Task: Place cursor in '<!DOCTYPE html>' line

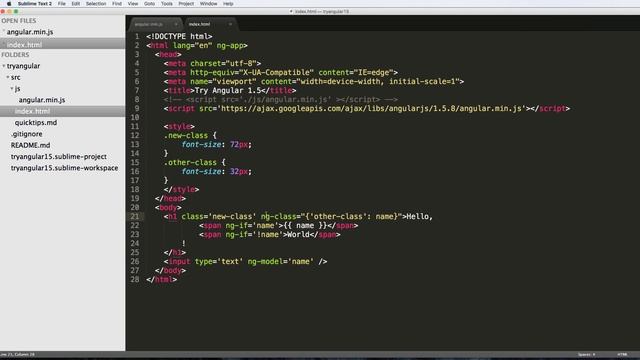Action: tap(179, 37)
